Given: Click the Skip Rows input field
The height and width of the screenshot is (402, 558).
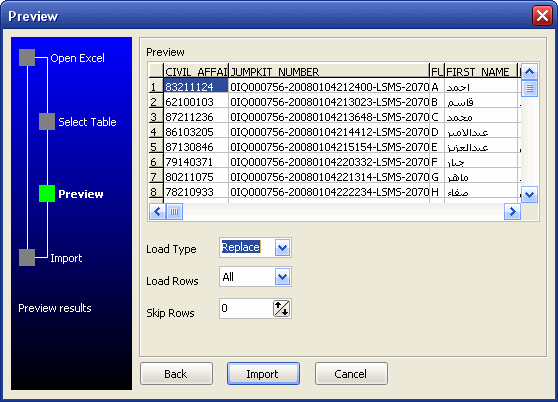Looking at the screenshot, I should click(x=246, y=308).
